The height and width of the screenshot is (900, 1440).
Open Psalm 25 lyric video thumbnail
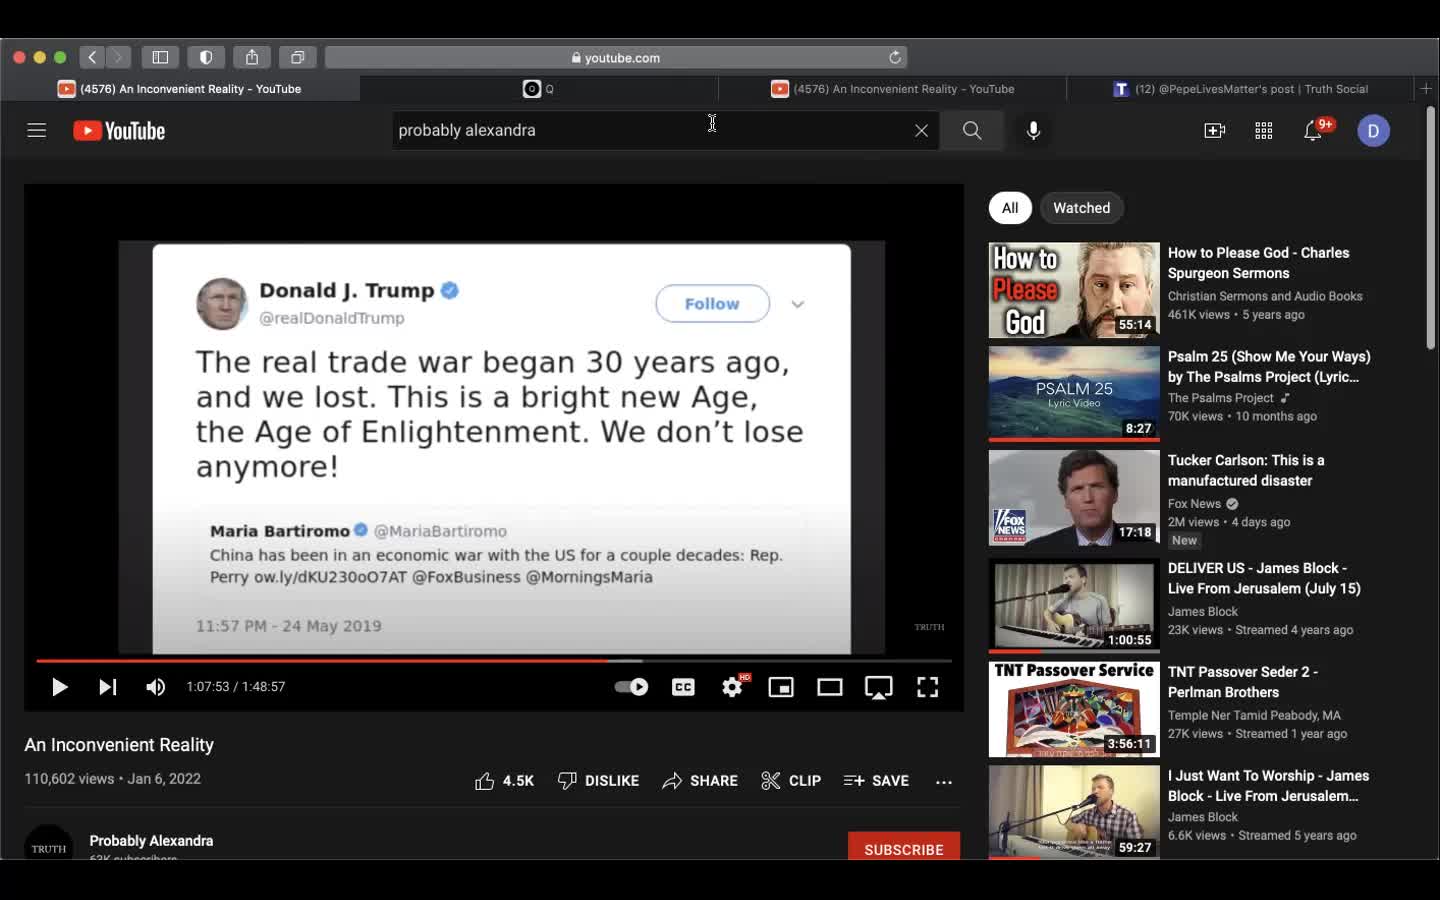point(1074,394)
